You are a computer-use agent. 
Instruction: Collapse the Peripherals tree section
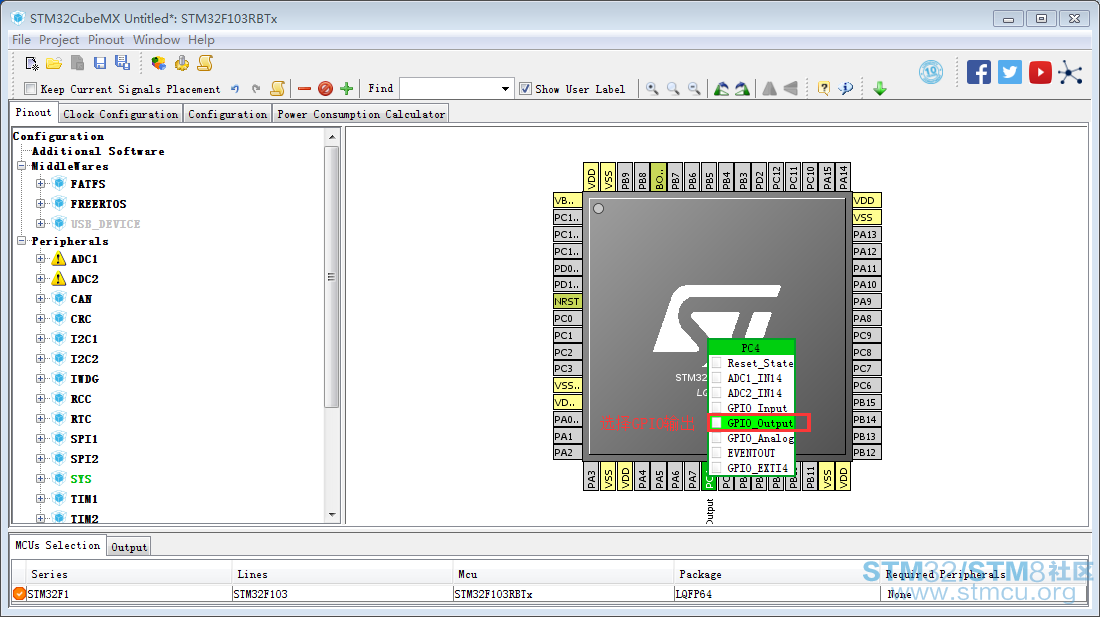click(x=22, y=240)
